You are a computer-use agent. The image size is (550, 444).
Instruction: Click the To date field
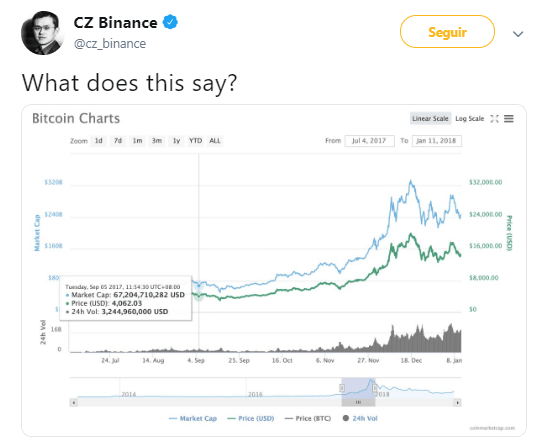pyautogui.click(x=436, y=141)
